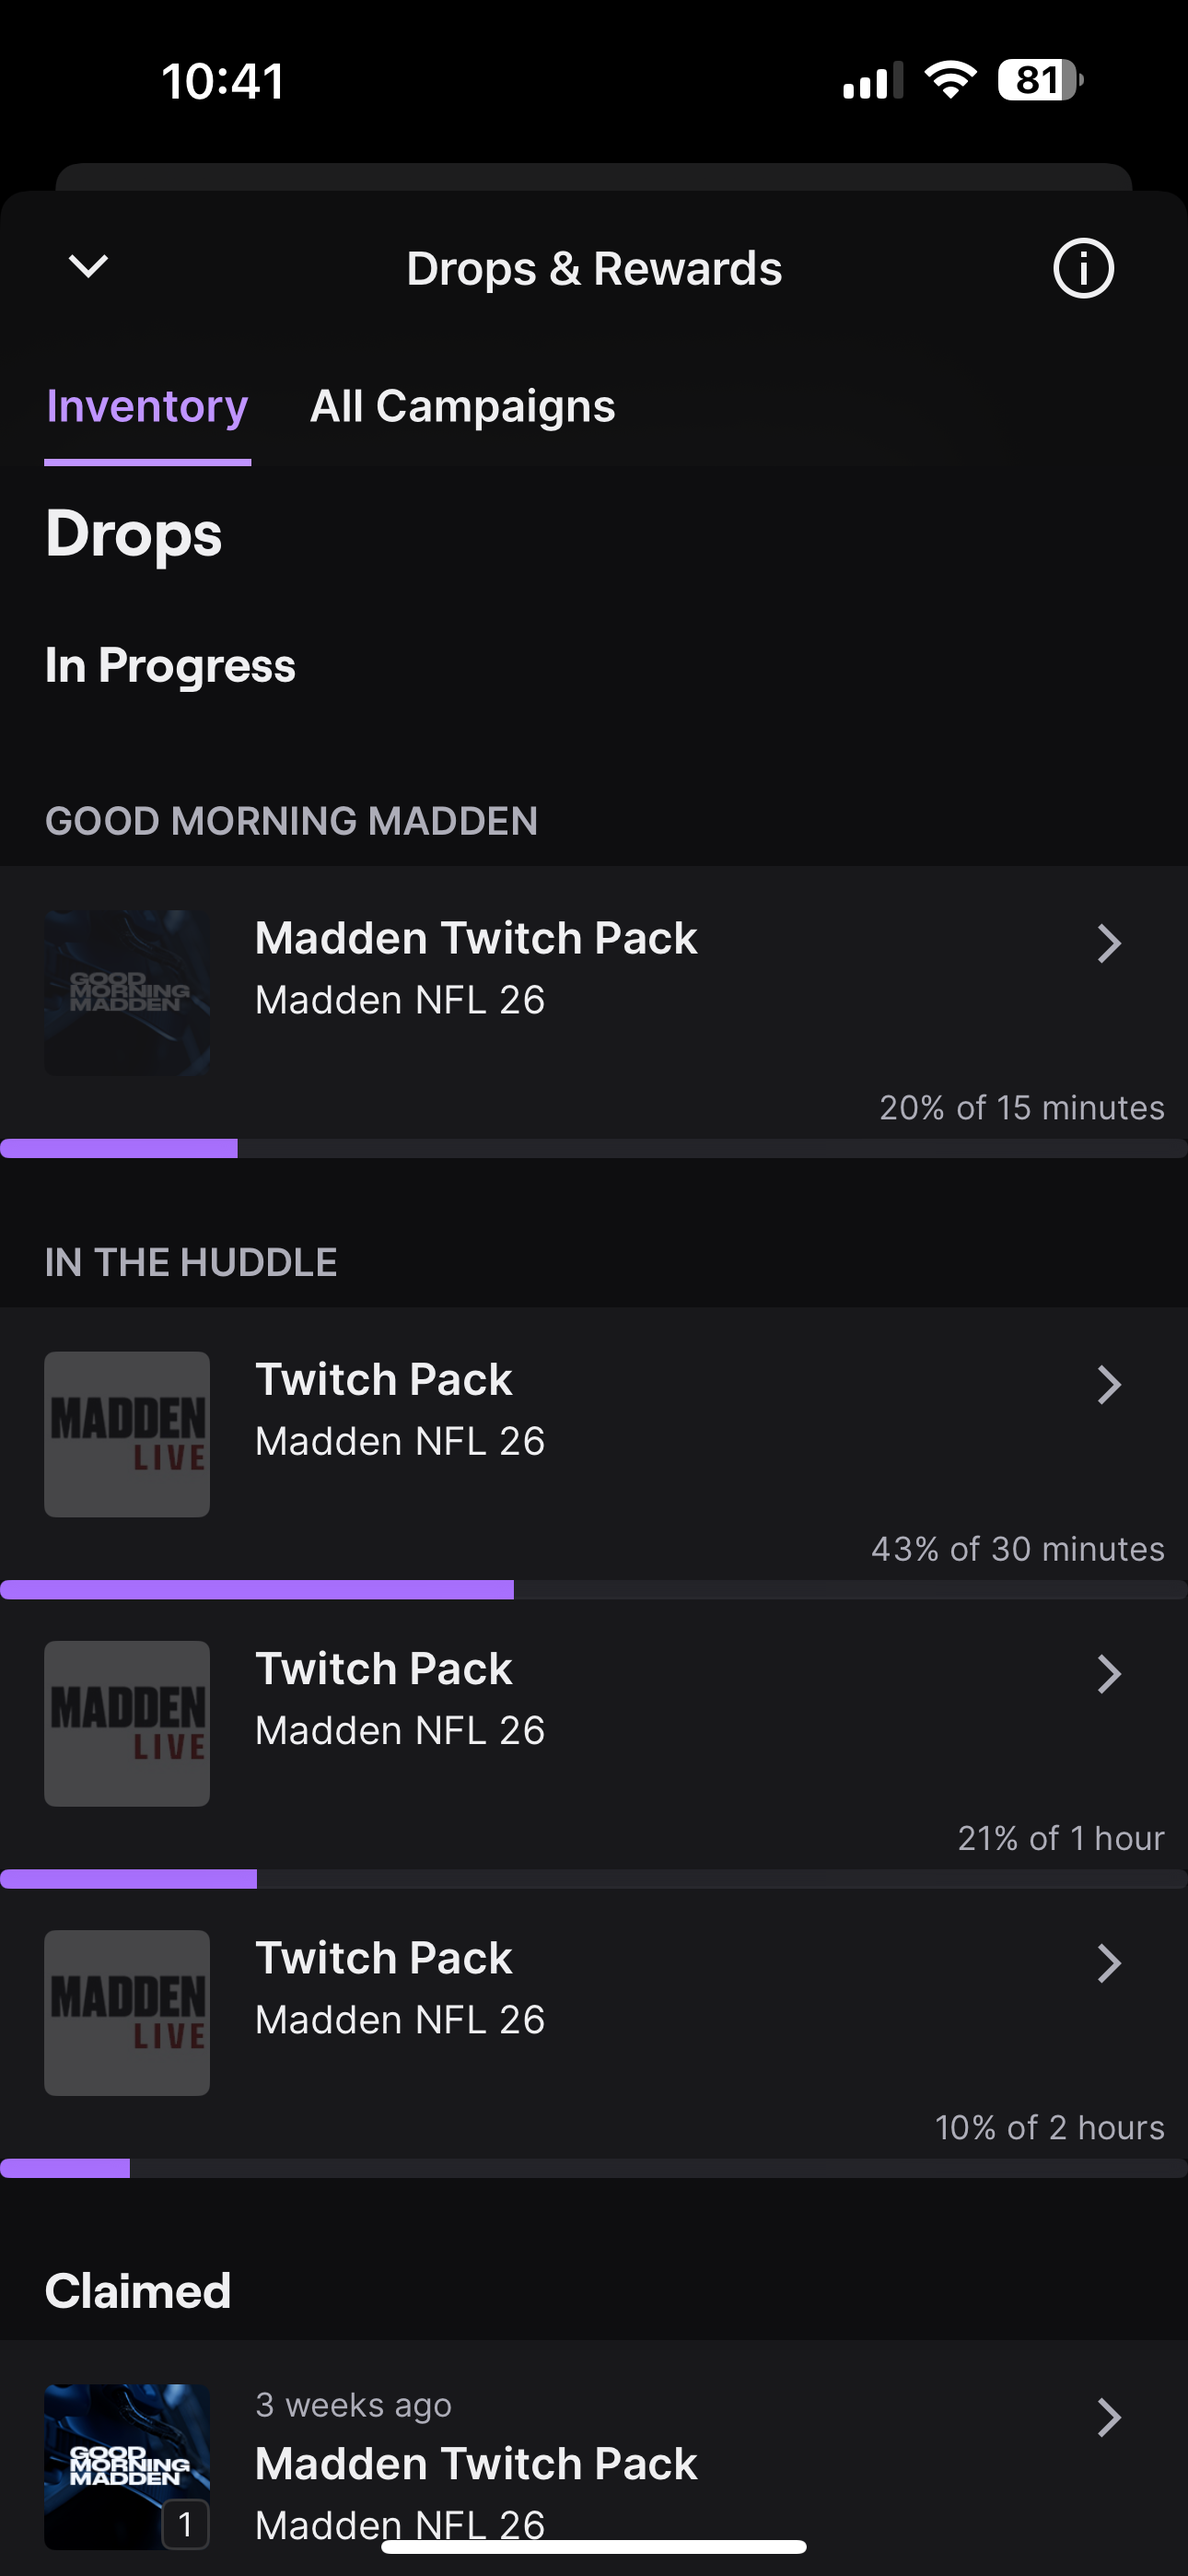Collapse the Drops & Rewards sheet with down chevron
The width and height of the screenshot is (1188, 2576).
click(x=88, y=266)
